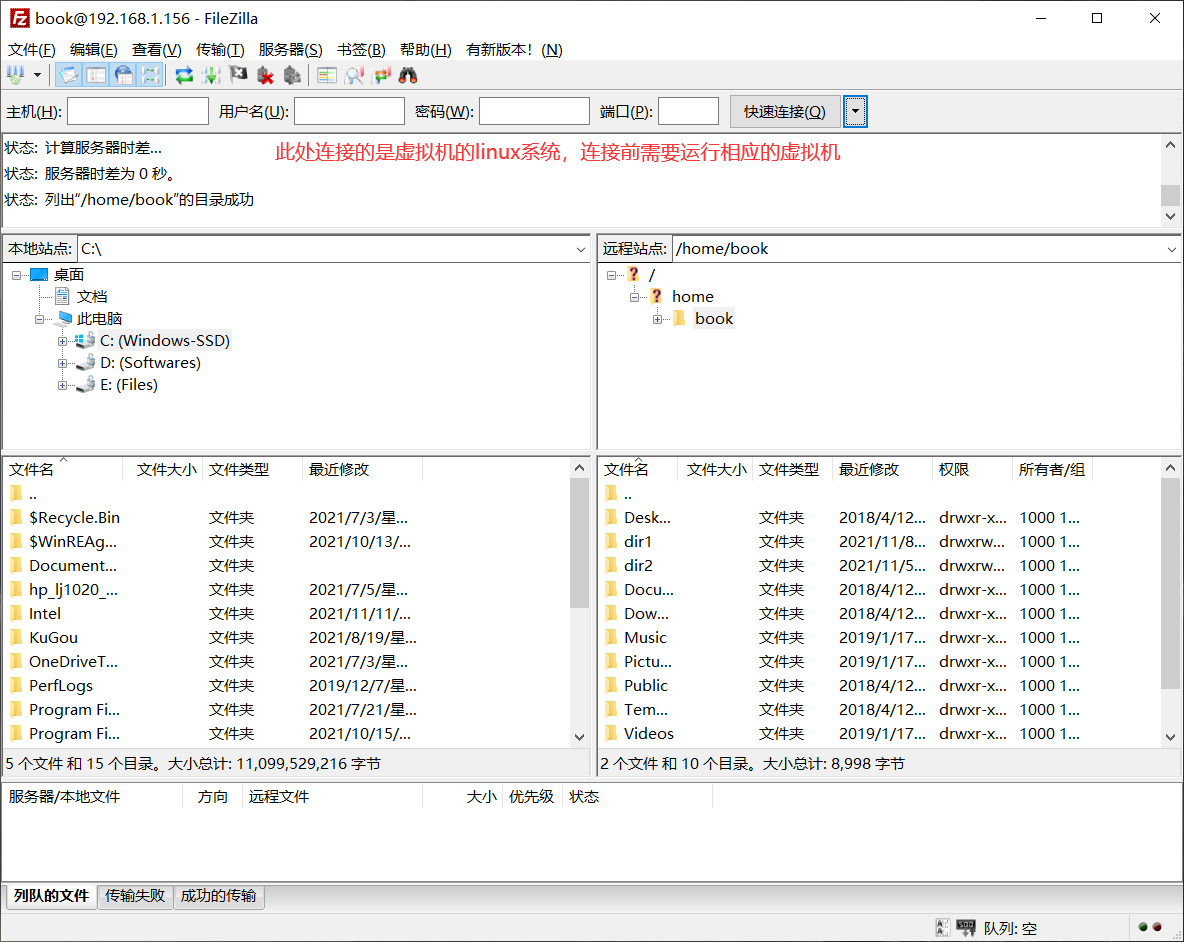This screenshot has width=1184, height=942.
Task: Open the 文件(F) menu
Action: (x=32, y=50)
